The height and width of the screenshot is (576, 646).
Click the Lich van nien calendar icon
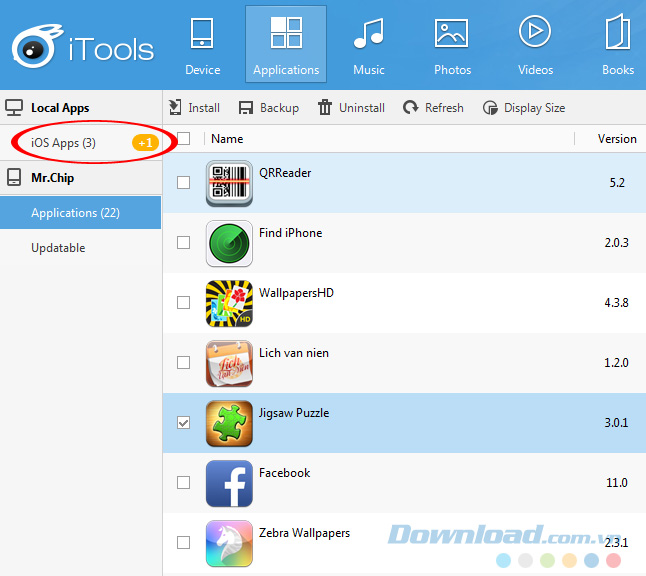tap(229, 364)
